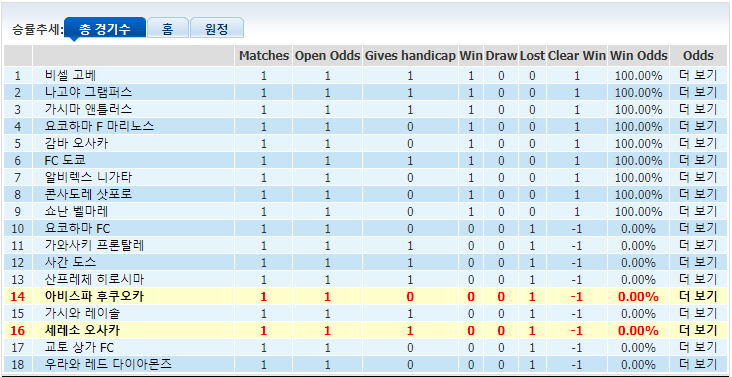Click the 승률추세 label
732x377 pixels.
tap(37, 29)
